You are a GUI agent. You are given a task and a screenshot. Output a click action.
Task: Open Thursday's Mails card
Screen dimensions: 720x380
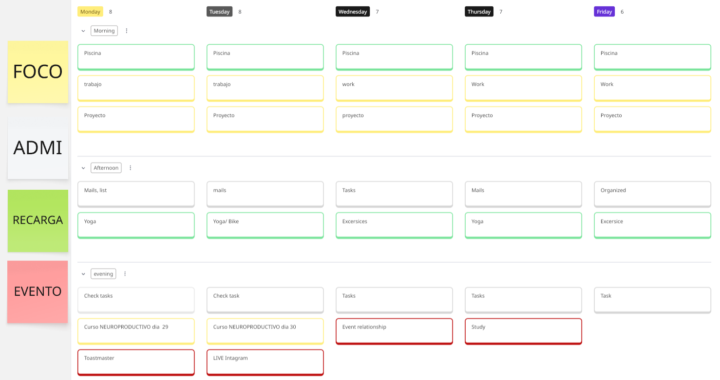pyautogui.click(x=523, y=194)
